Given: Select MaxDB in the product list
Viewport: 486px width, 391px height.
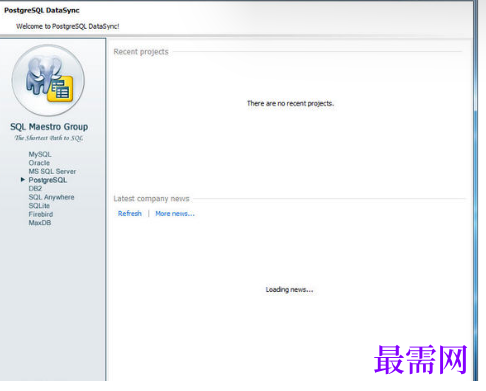Looking at the screenshot, I should click(x=40, y=223).
